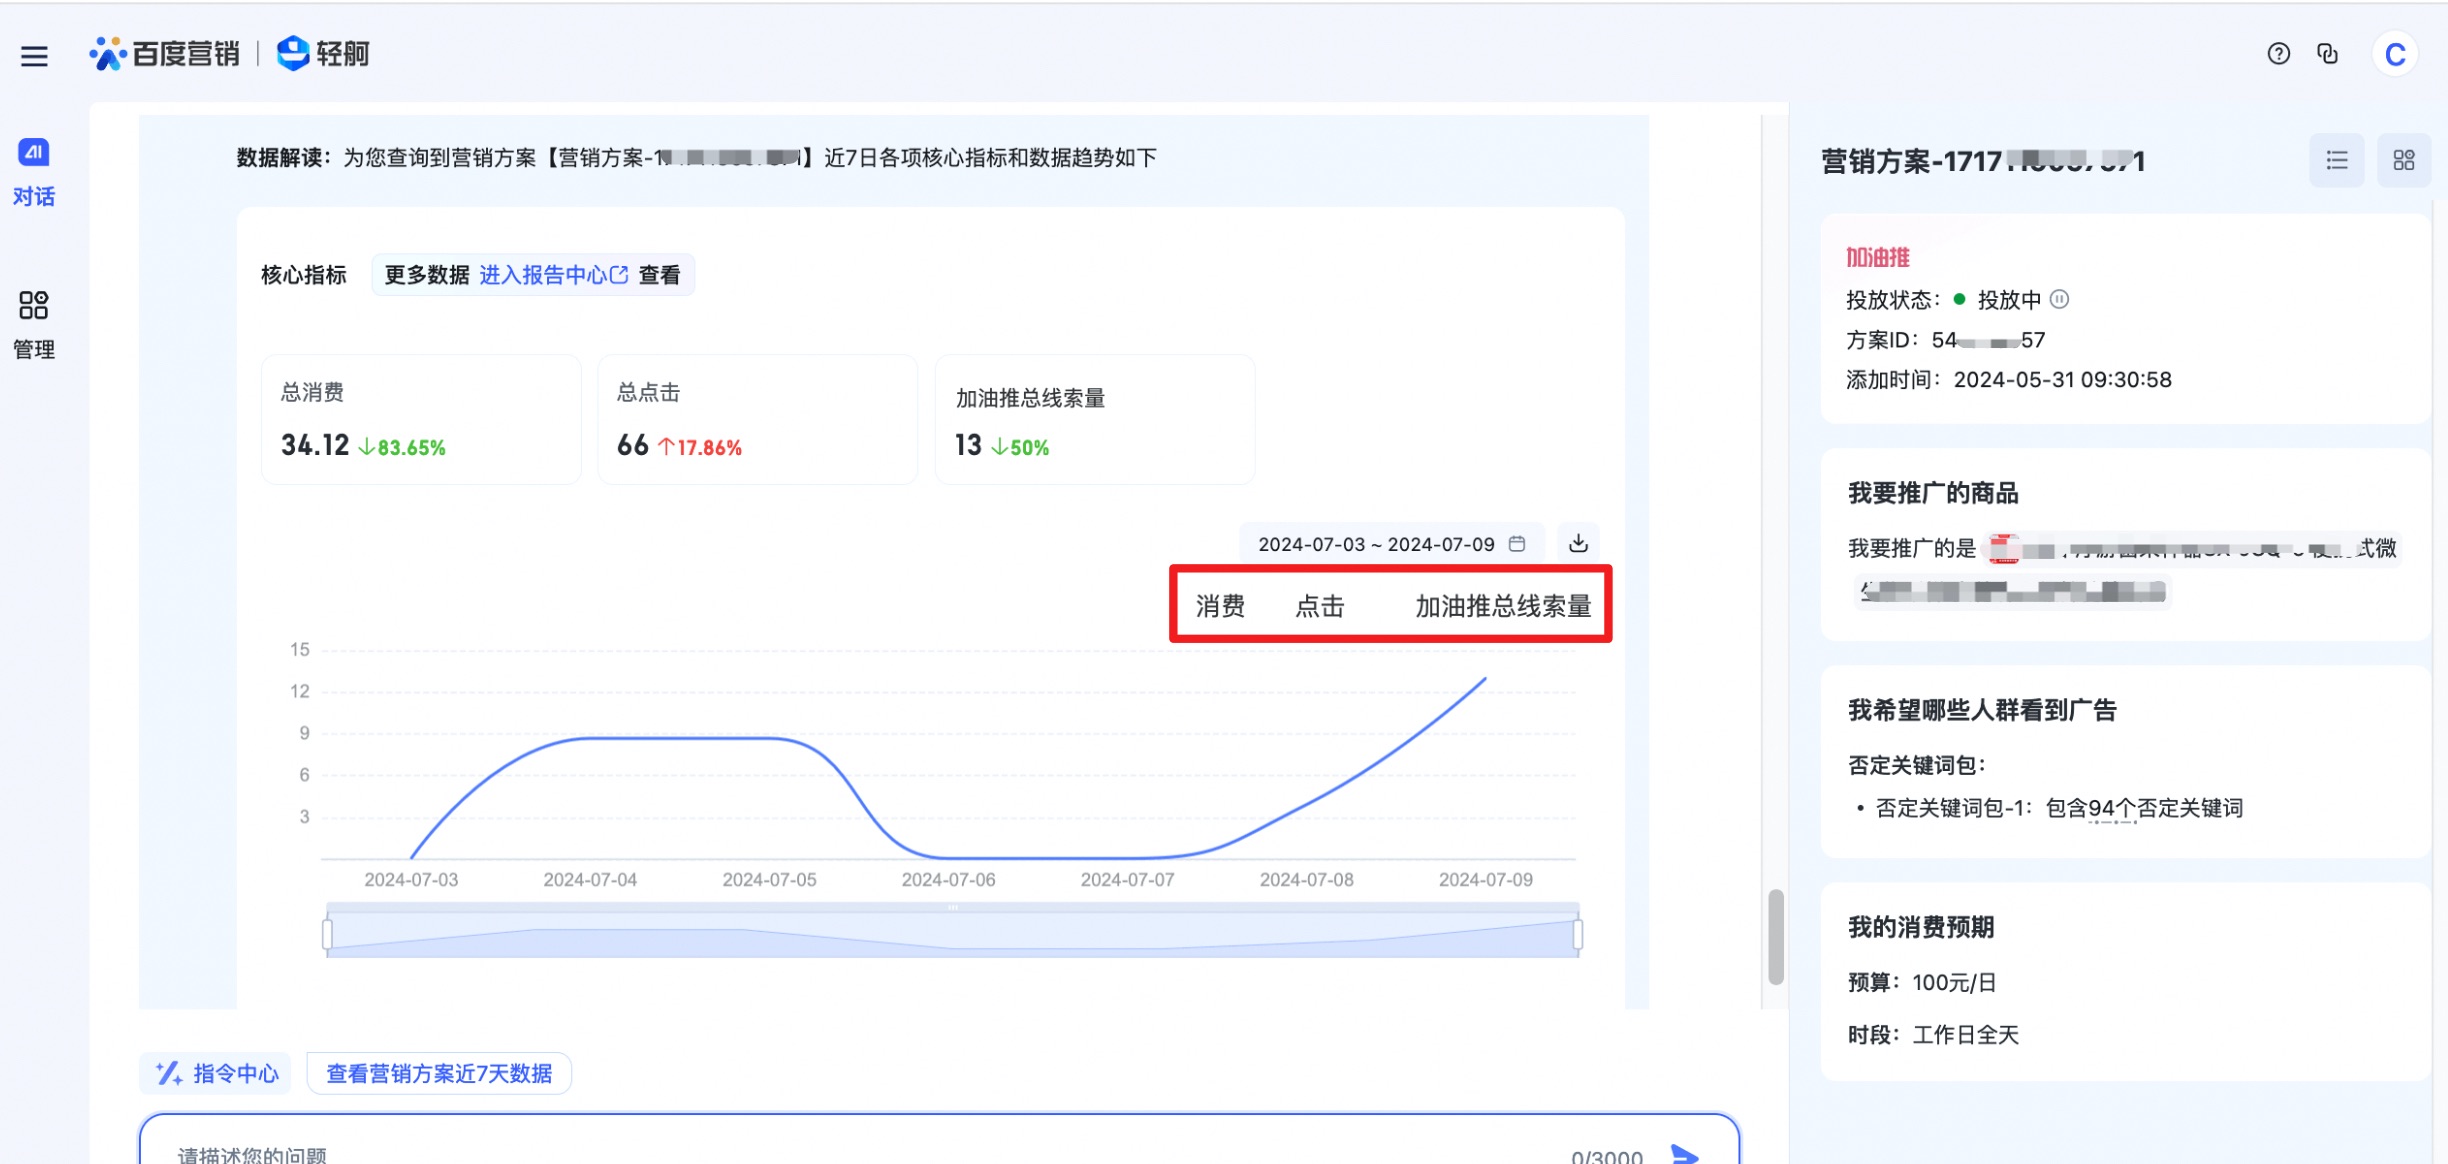This screenshot has width=2448, height=1164.
Task: Switch to grid view icon
Action: point(2403,160)
